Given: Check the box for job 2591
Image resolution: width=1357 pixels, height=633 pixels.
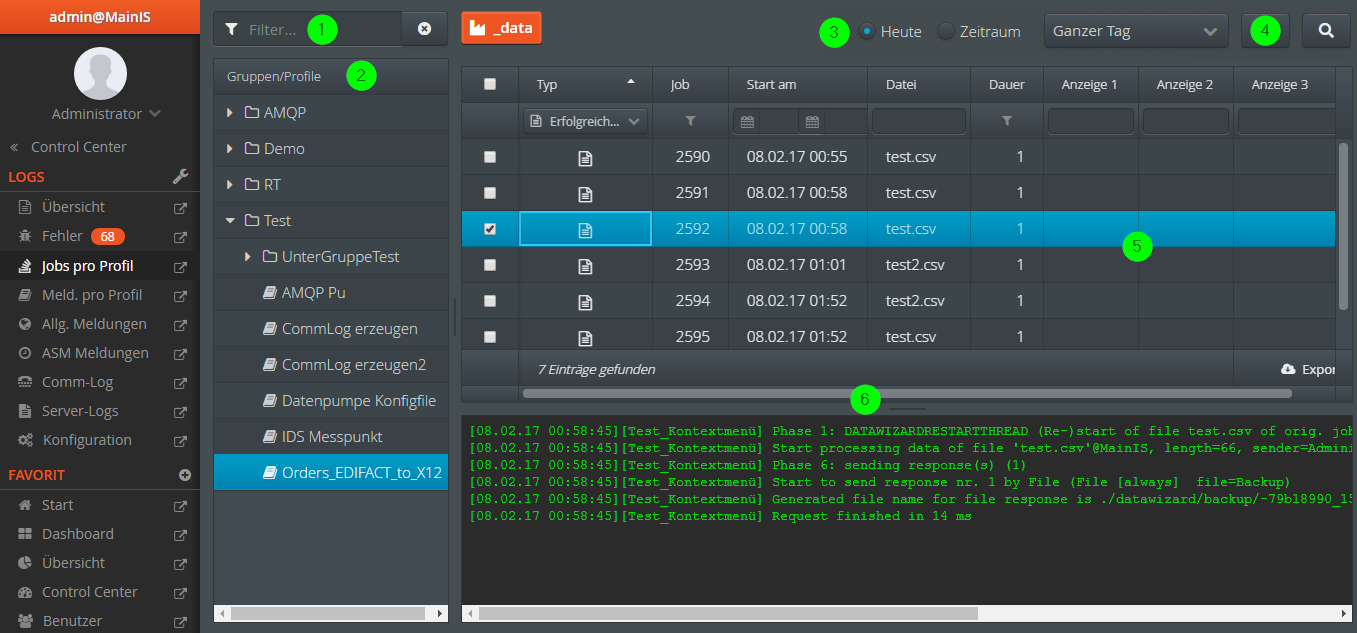Looking at the screenshot, I should pyautogui.click(x=490, y=193).
